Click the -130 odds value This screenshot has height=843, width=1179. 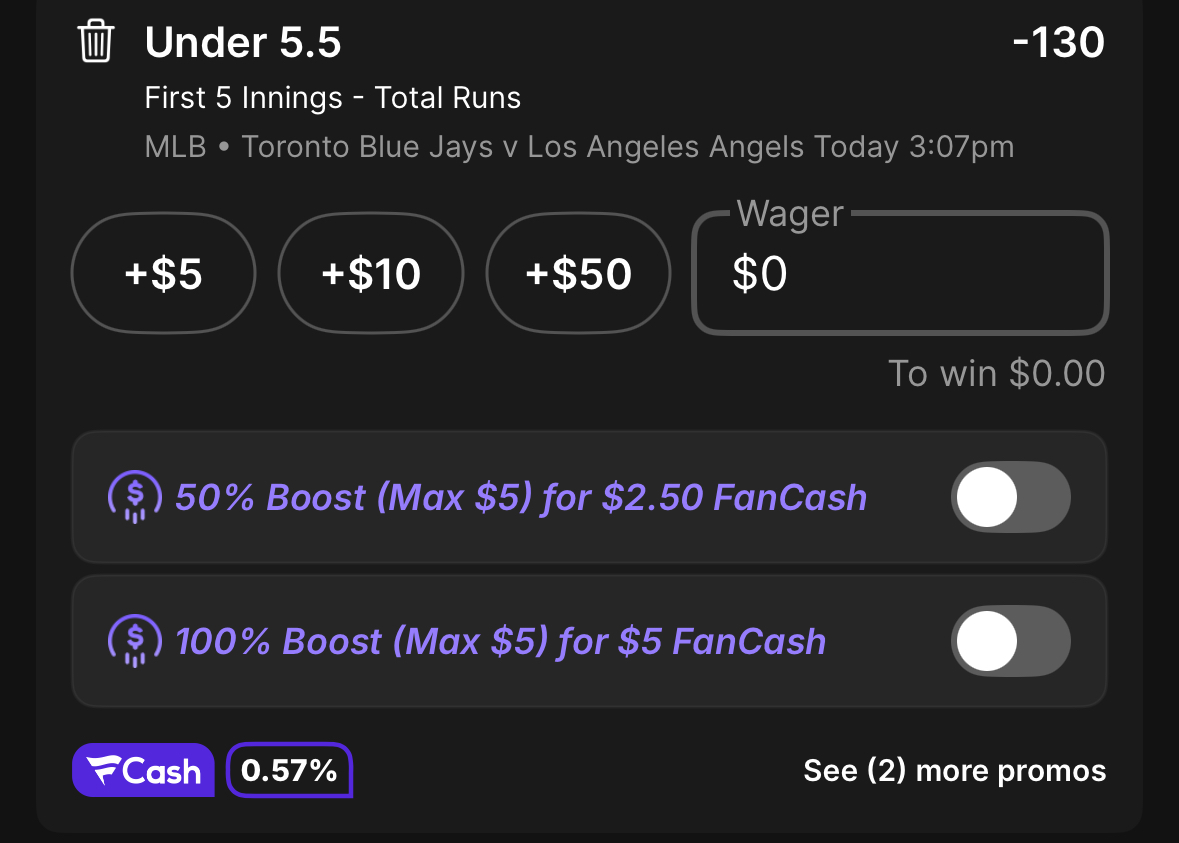point(1058,42)
